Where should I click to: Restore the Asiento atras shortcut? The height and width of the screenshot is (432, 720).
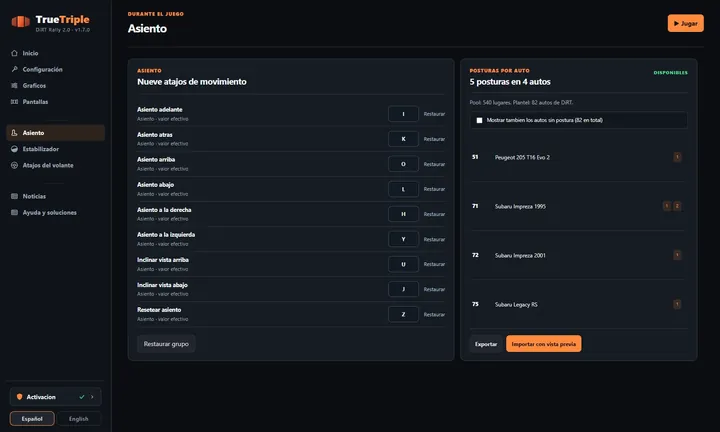coord(434,139)
